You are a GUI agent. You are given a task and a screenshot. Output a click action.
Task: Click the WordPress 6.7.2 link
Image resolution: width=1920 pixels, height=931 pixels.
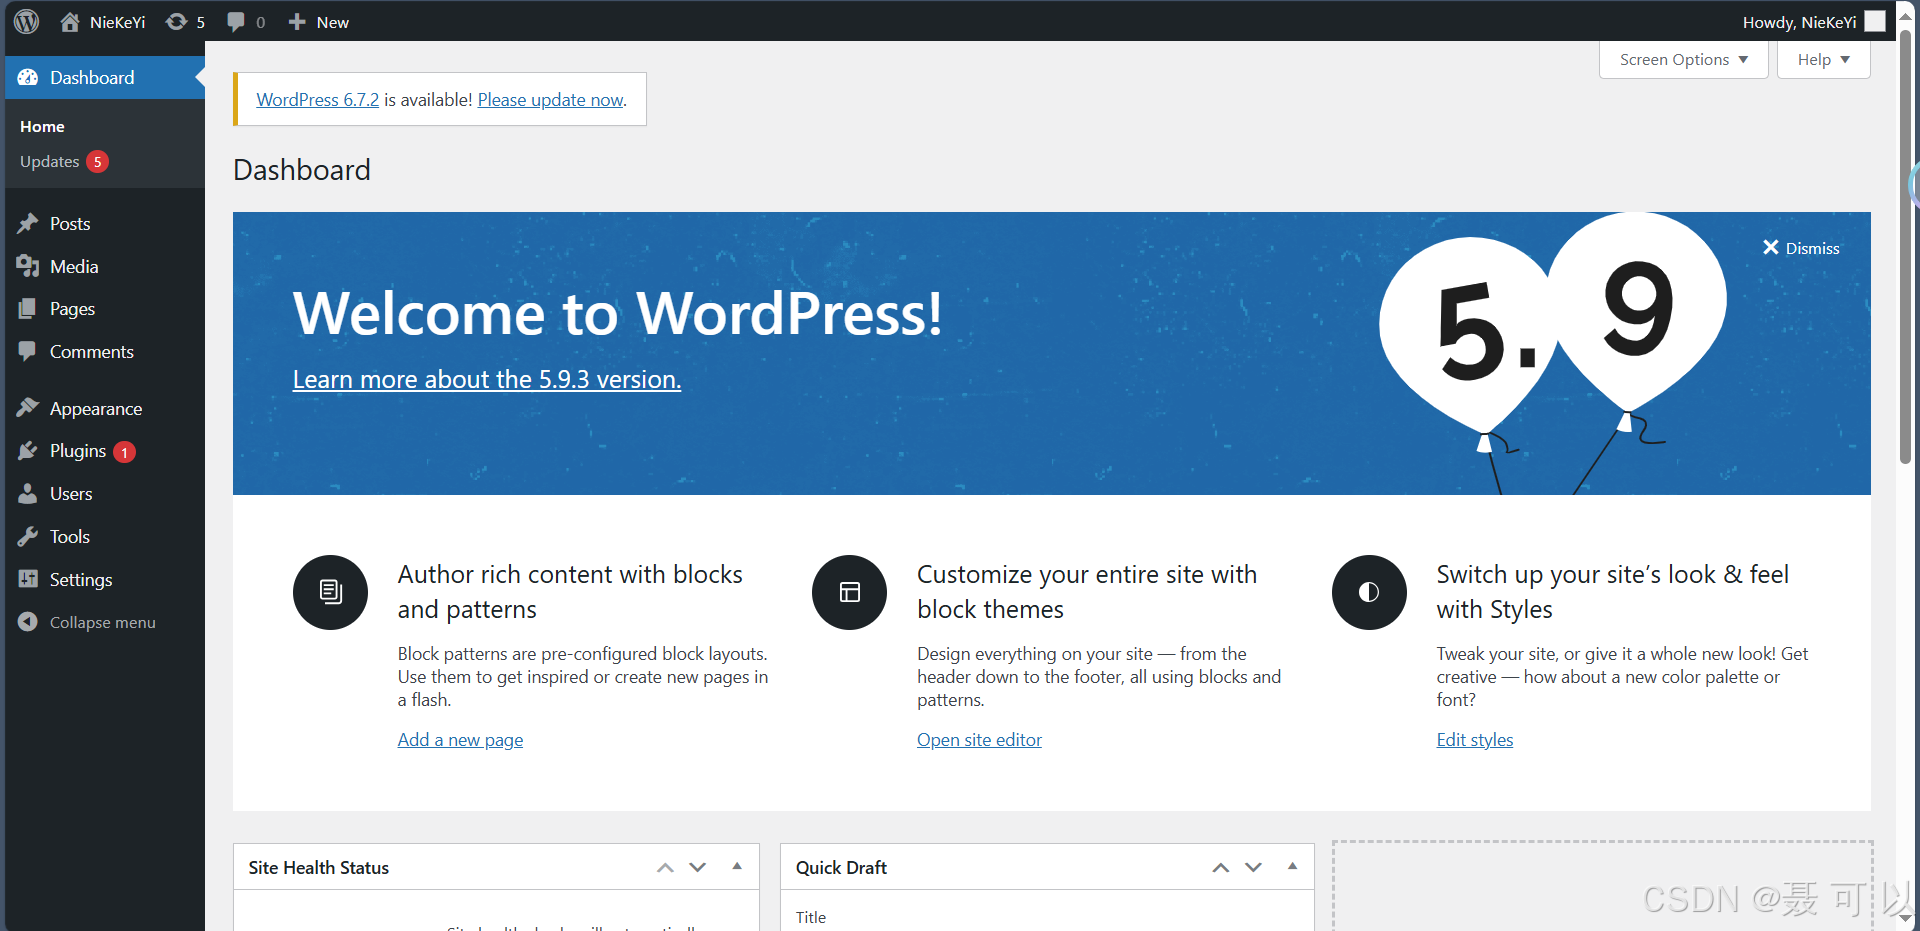pyautogui.click(x=317, y=99)
